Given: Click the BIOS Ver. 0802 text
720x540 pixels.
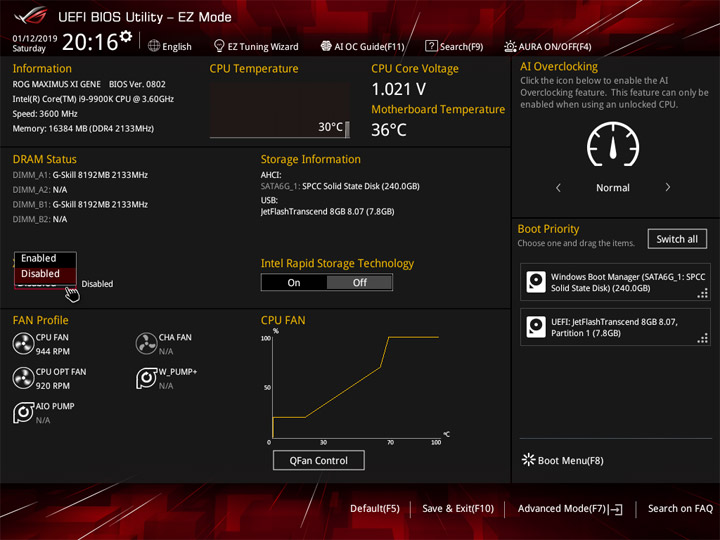Looking at the screenshot, I should coord(137,84).
